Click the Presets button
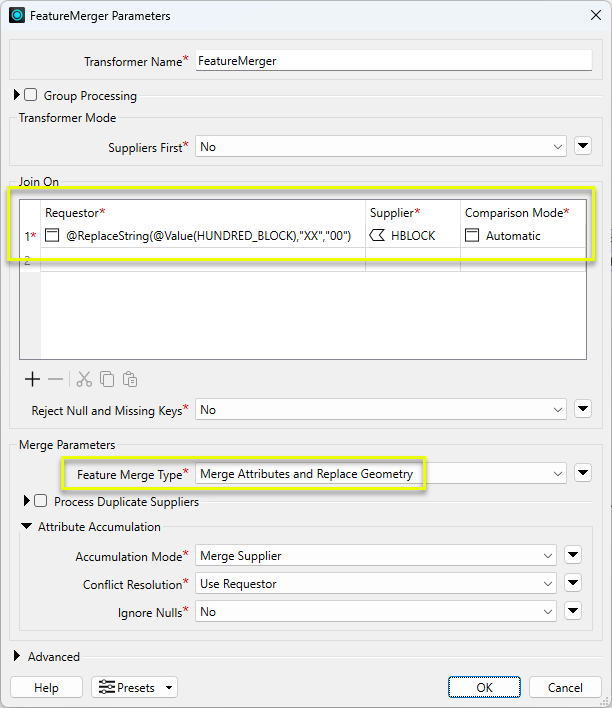The image size is (612, 708). coord(134,687)
